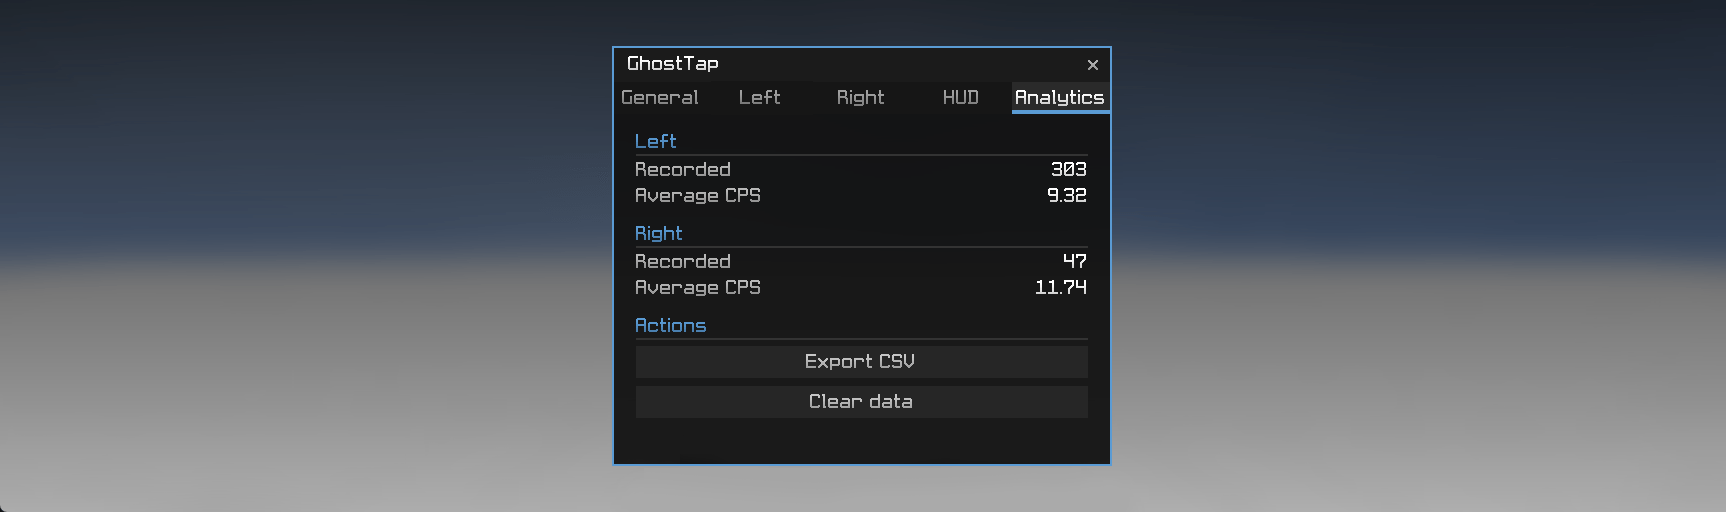Click the Export CSV button
Viewport: 1726px width, 512px height.
[862, 362]
